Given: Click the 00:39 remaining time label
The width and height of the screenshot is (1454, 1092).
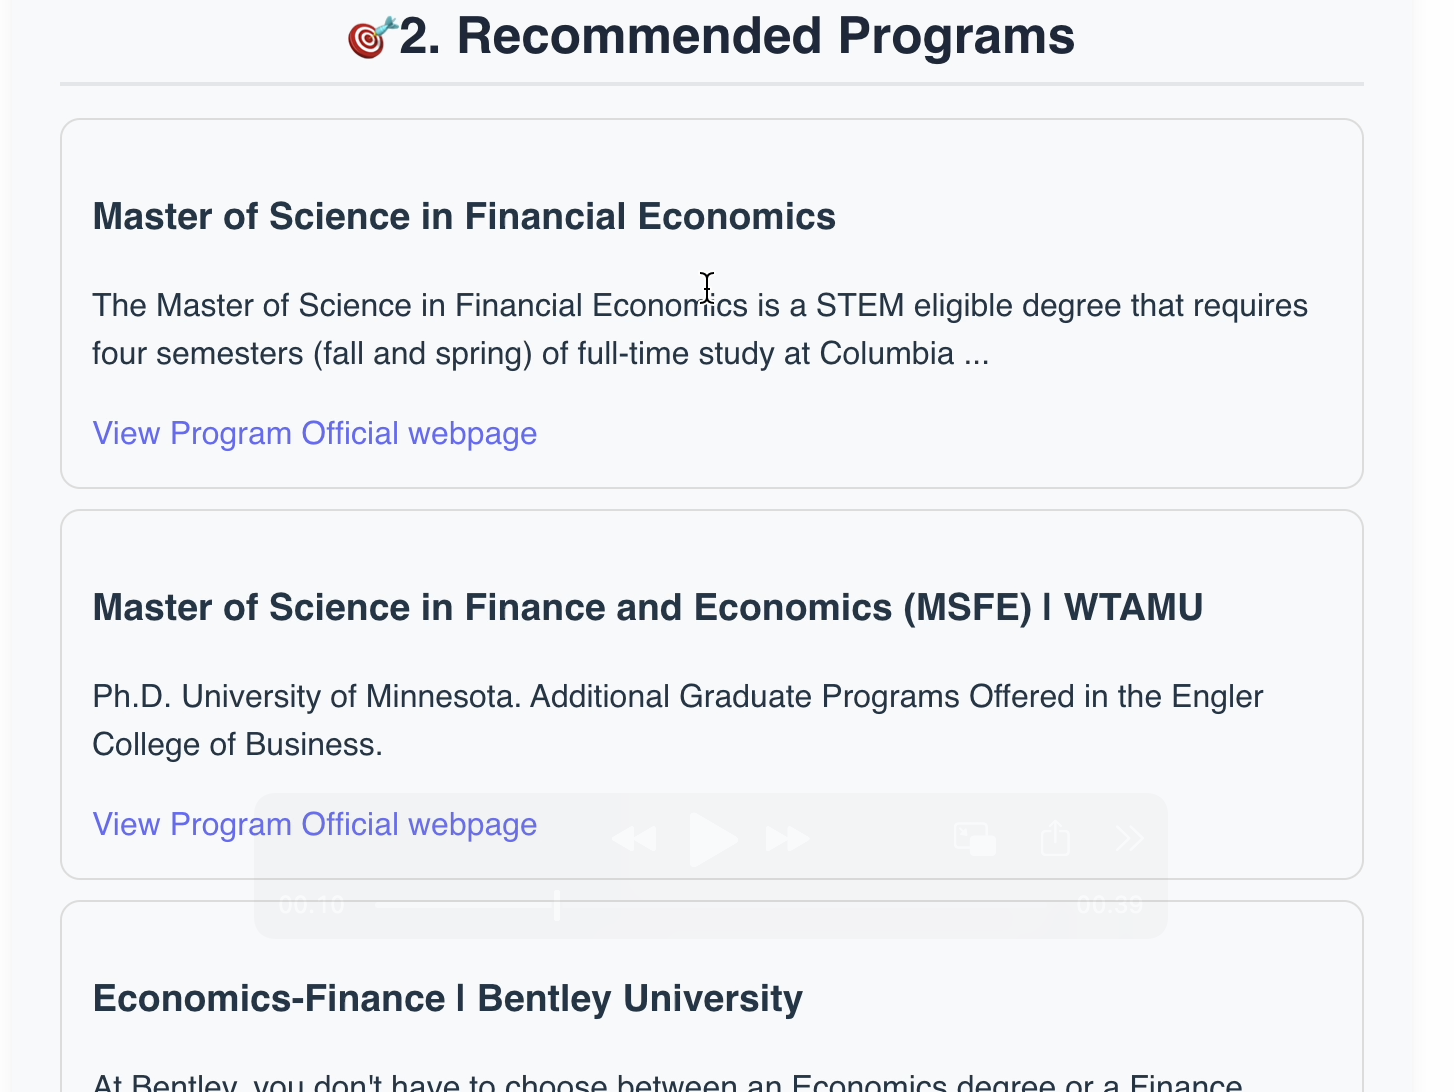Looking at the screenshot, I should [1109, 905].
